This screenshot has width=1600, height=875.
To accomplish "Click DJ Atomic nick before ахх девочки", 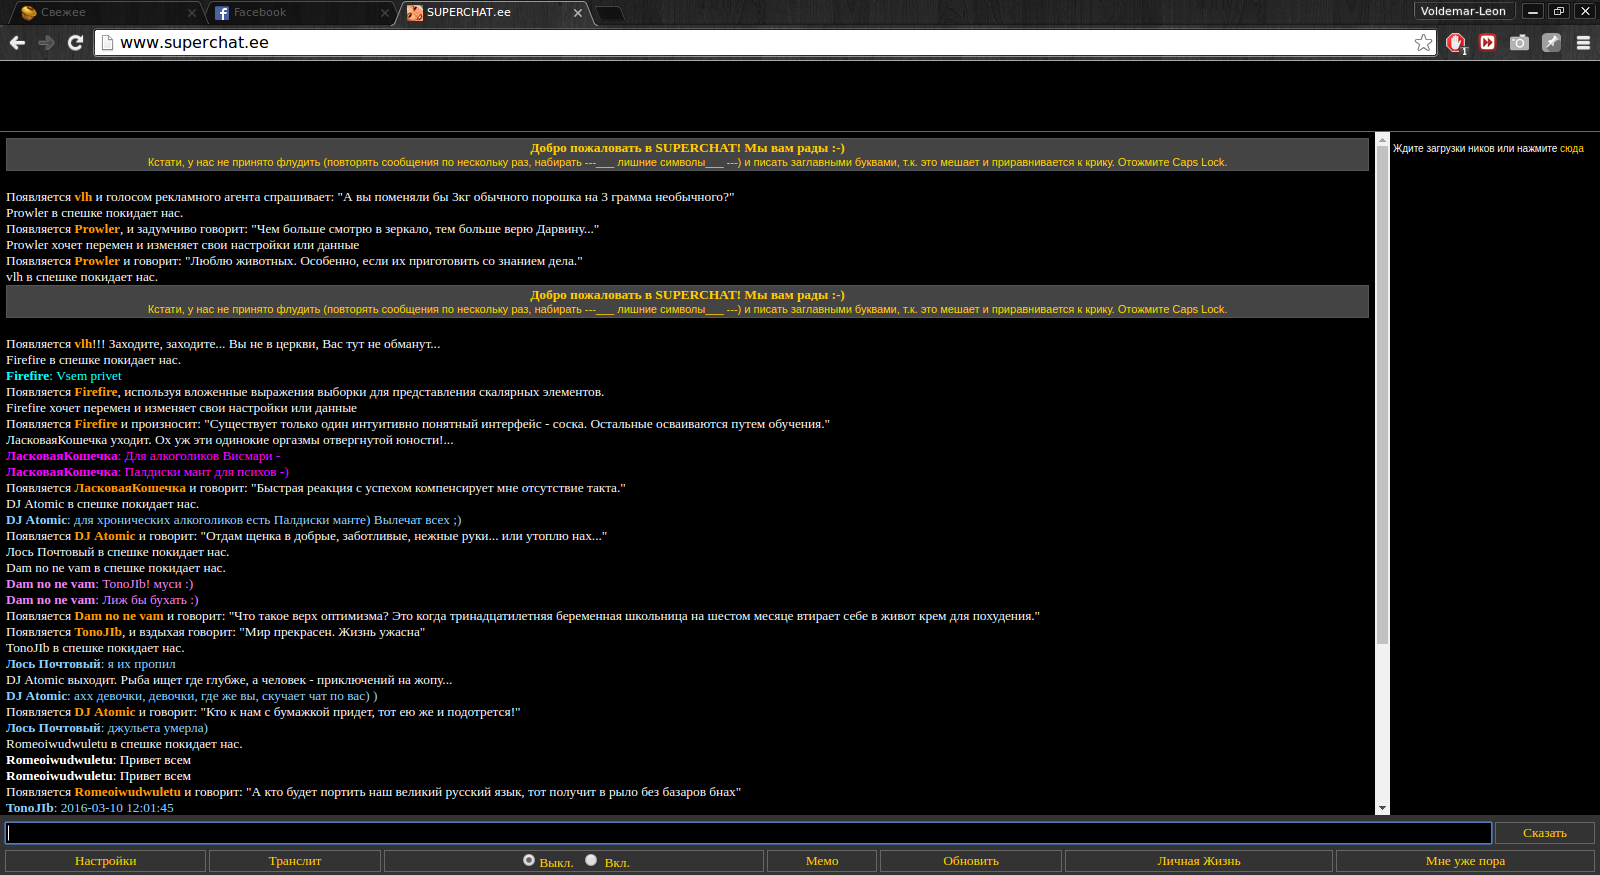I will pyautogui.click(x=36, y=696).
